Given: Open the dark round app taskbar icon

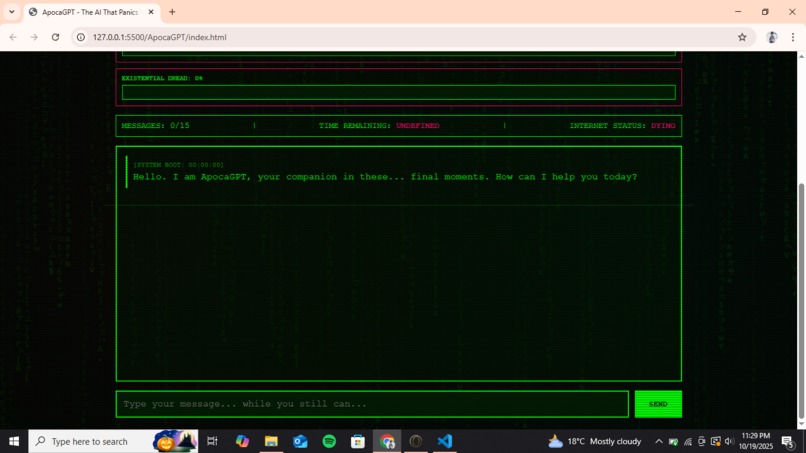Looking at the screenshot, I should click(x=416, y=441).
